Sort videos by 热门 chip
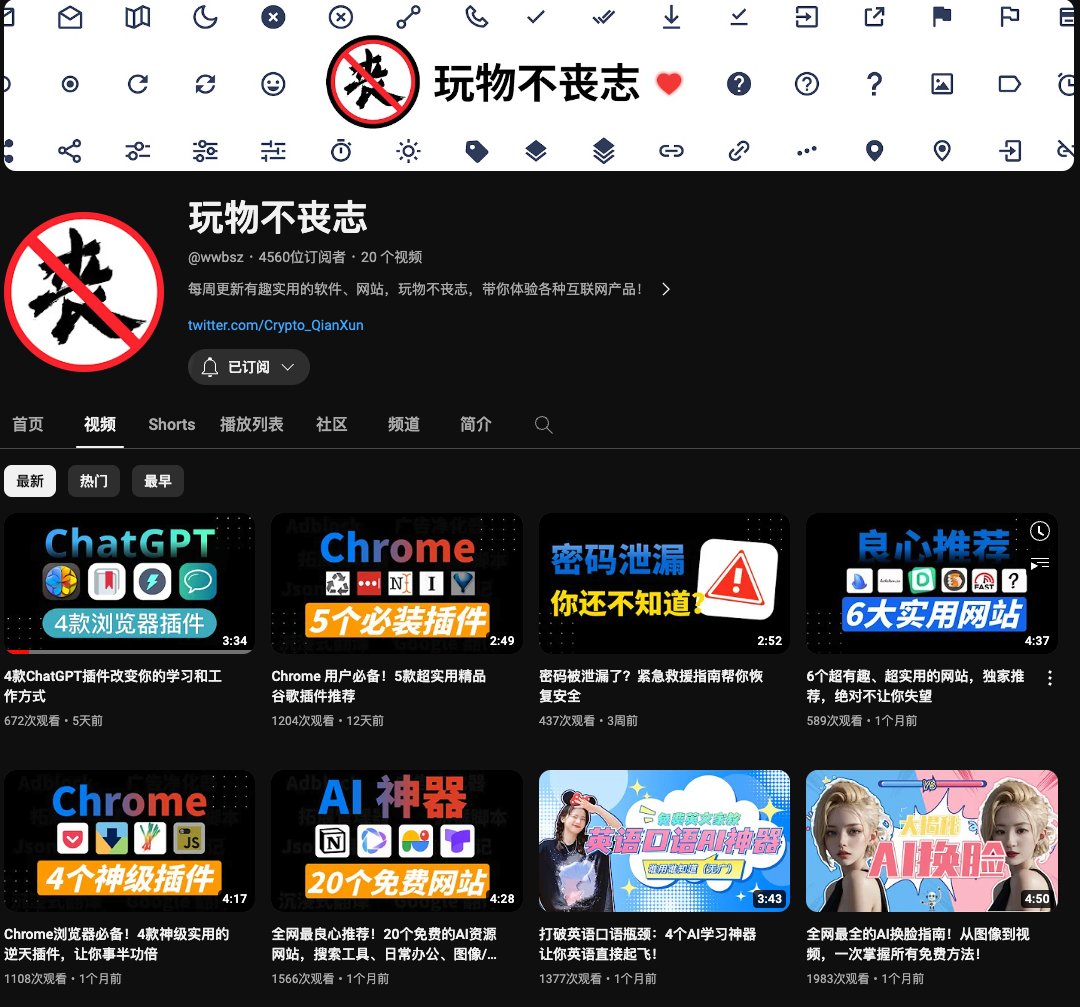Screen dimensions: 1080x1007 point(94,481)
